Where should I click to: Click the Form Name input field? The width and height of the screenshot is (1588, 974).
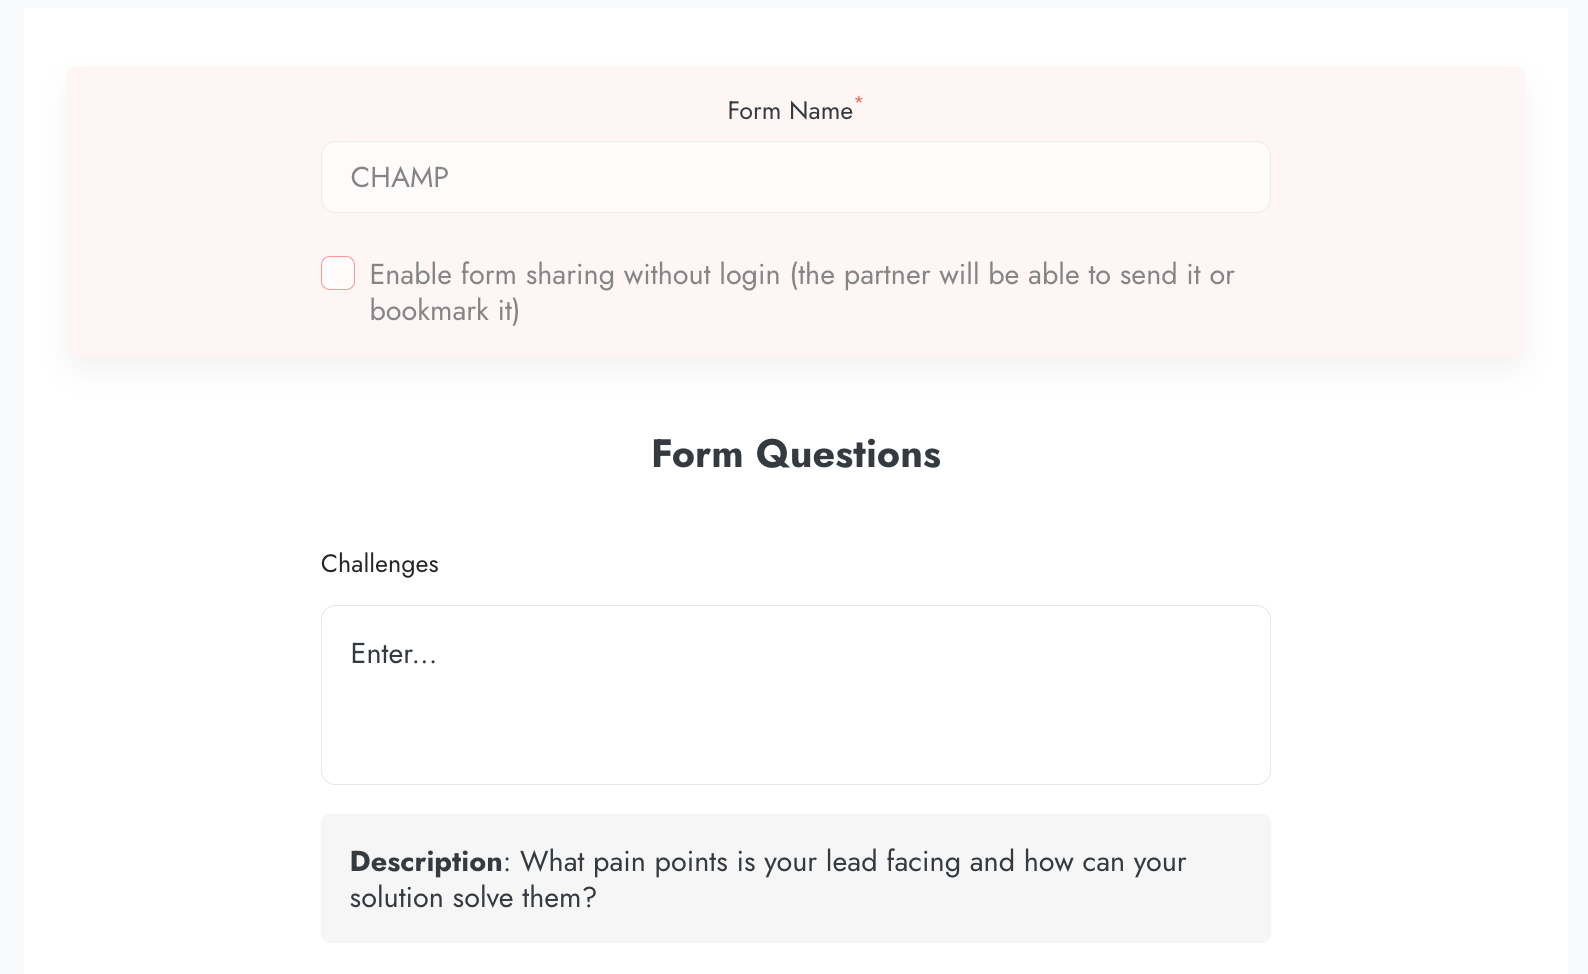[795, 177]
